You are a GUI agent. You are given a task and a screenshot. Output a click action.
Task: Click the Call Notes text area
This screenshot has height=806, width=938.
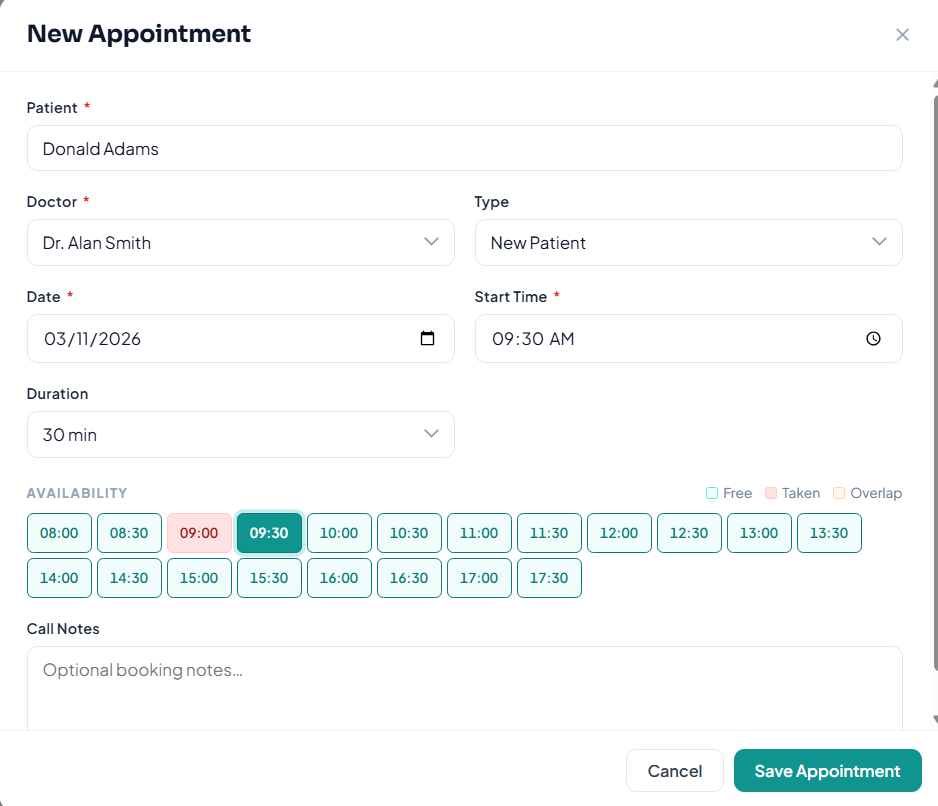(x=465, y=685)
